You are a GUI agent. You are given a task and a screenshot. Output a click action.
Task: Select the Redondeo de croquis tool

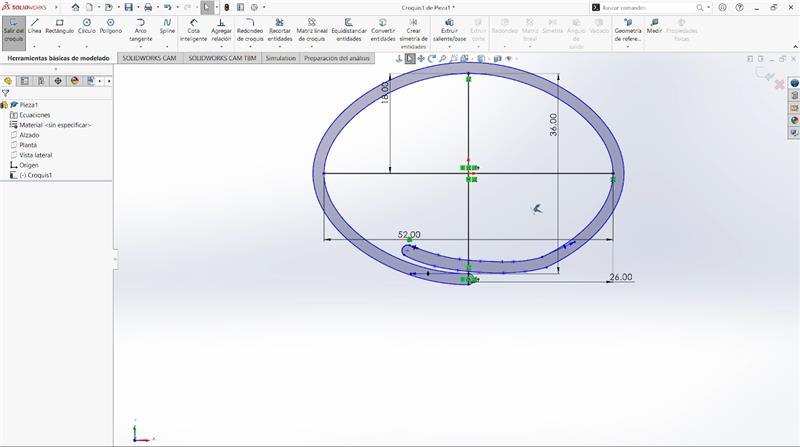(x=250, y=30)
